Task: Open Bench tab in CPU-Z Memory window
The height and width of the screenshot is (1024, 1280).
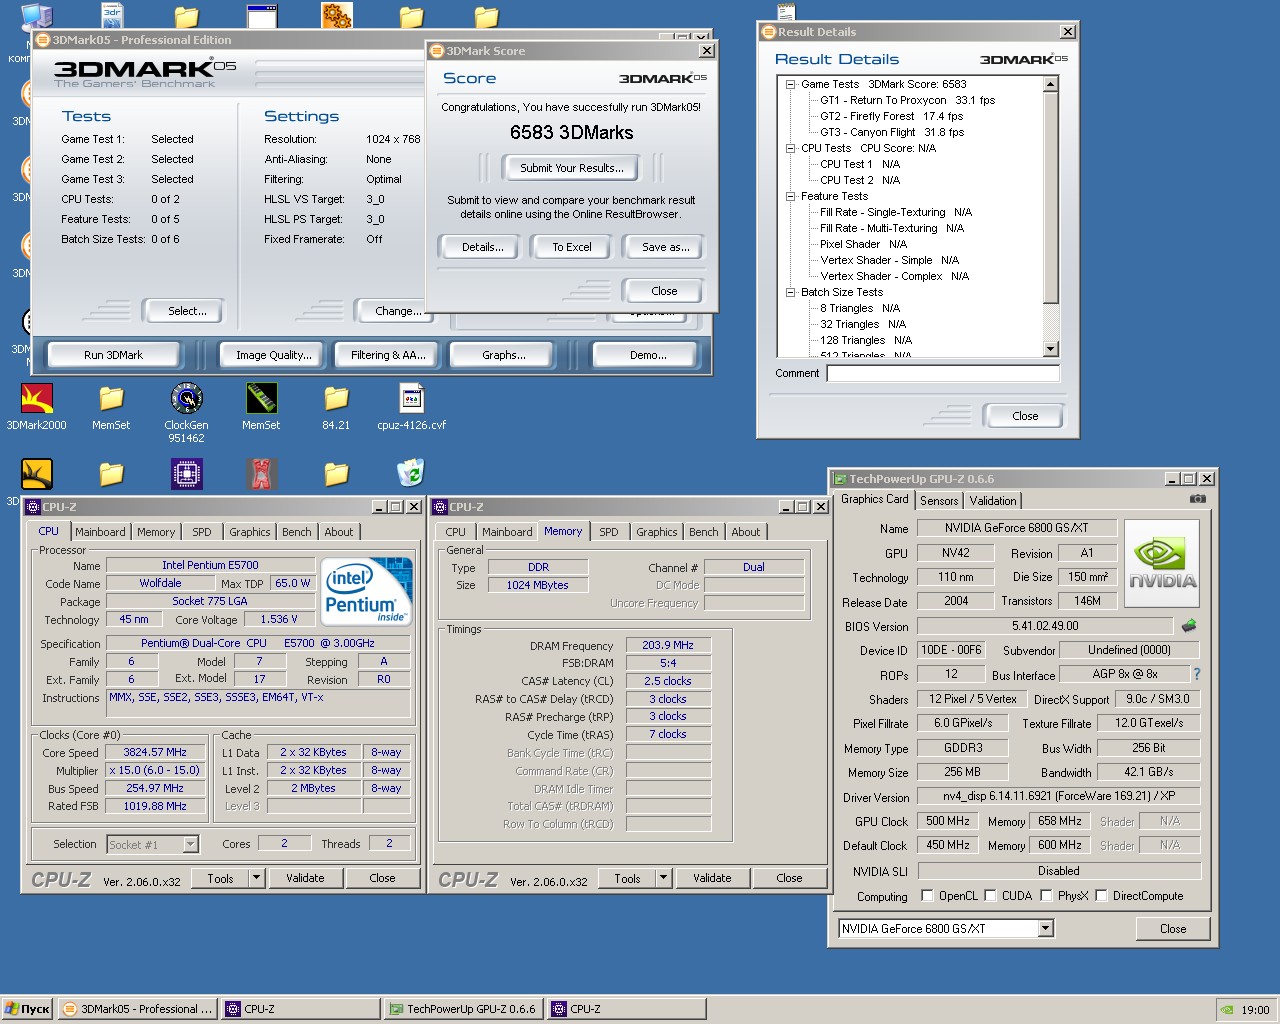Action: pos(703,532)
